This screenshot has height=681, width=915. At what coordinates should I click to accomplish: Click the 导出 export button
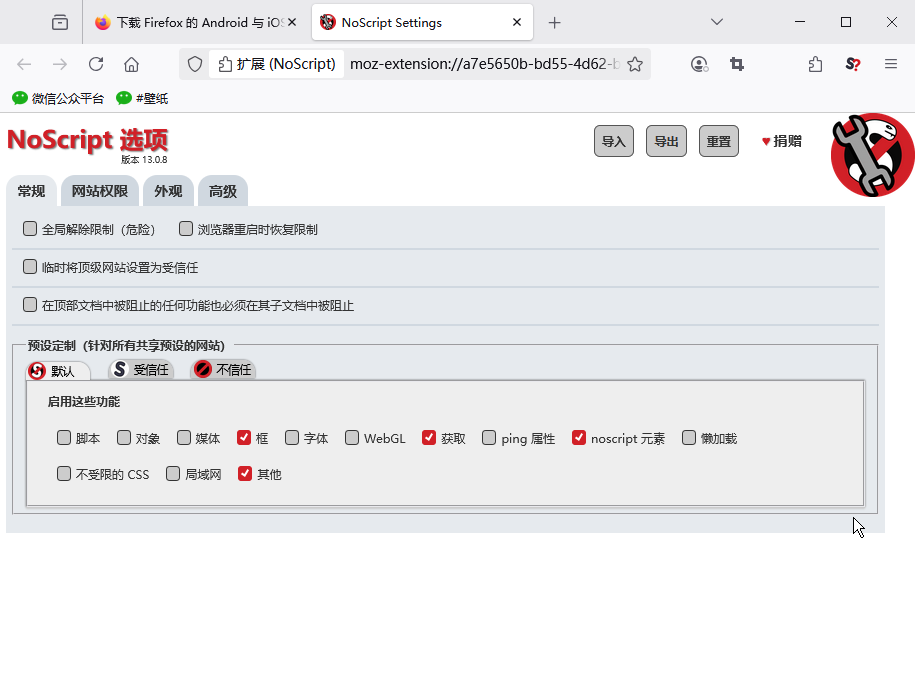coord(666,141)
